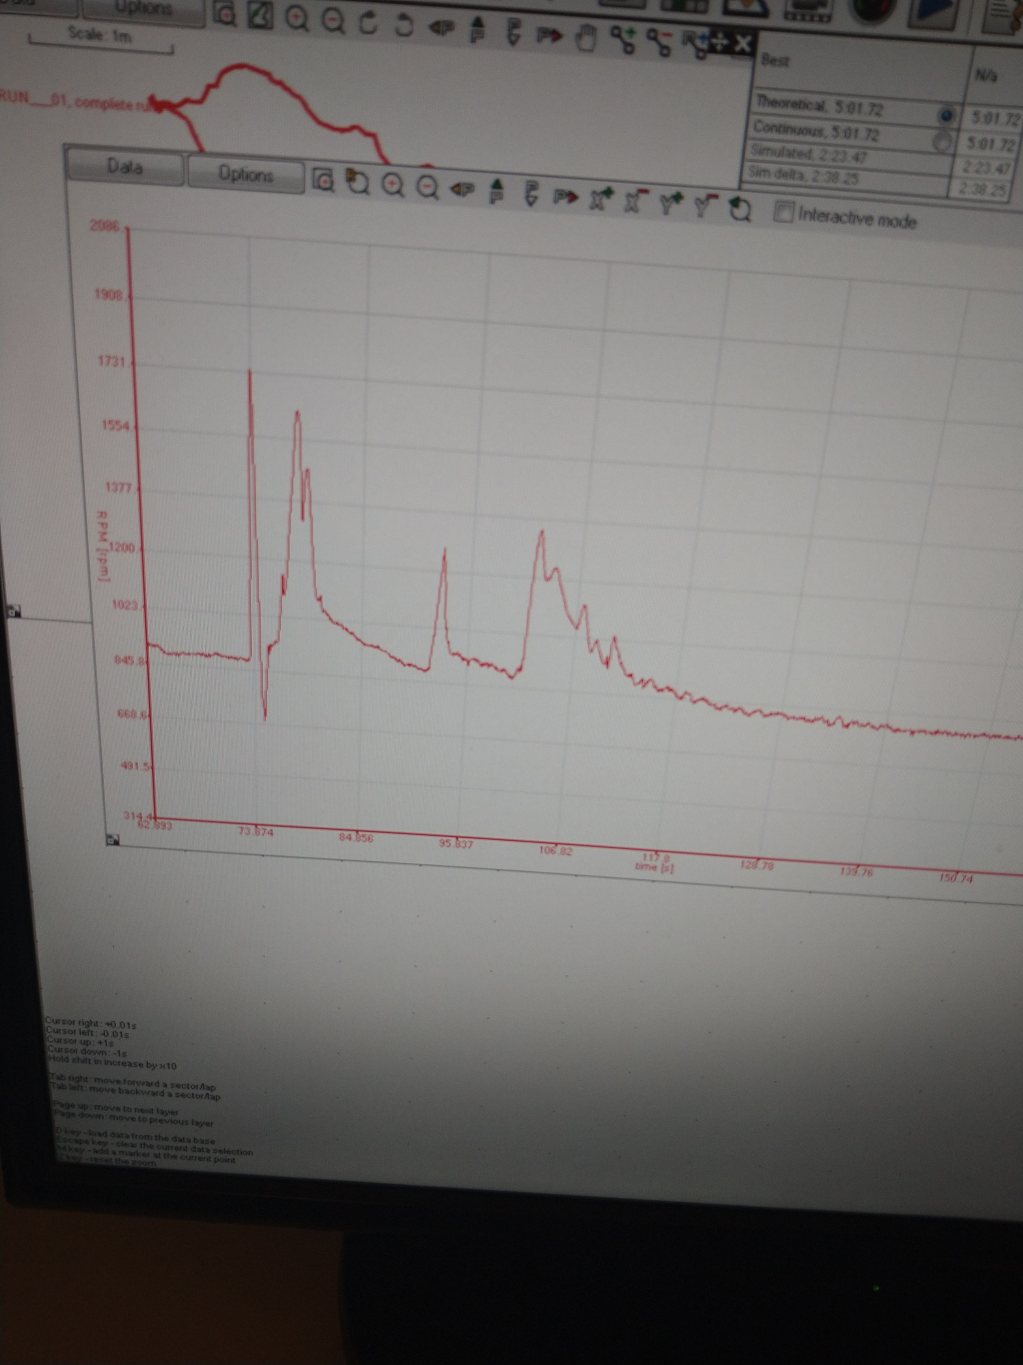Viewport: 1023px width, 1365px height.
Task: Click the 150.74 value on time axis
Action: [956, 879]
